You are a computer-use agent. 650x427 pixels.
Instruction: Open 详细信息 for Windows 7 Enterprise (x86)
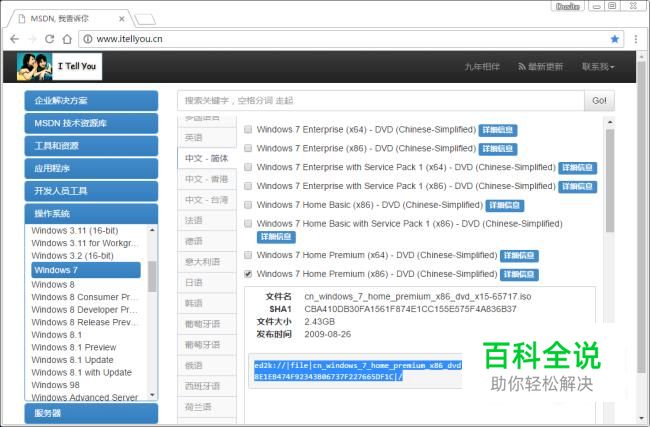click(497, 149)
